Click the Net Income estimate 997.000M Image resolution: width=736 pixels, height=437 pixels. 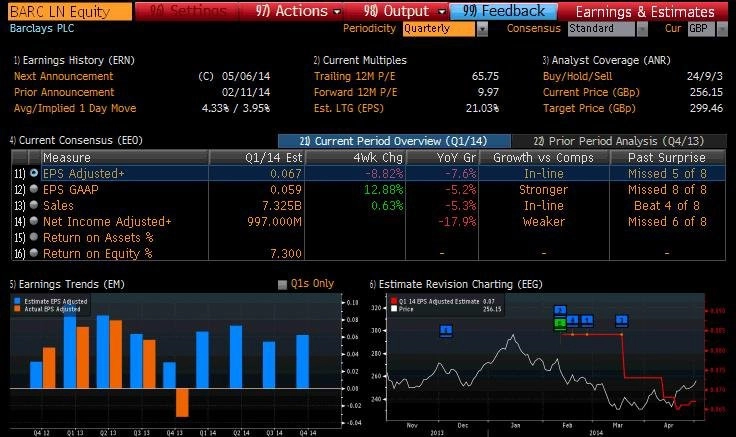point(275,222)
